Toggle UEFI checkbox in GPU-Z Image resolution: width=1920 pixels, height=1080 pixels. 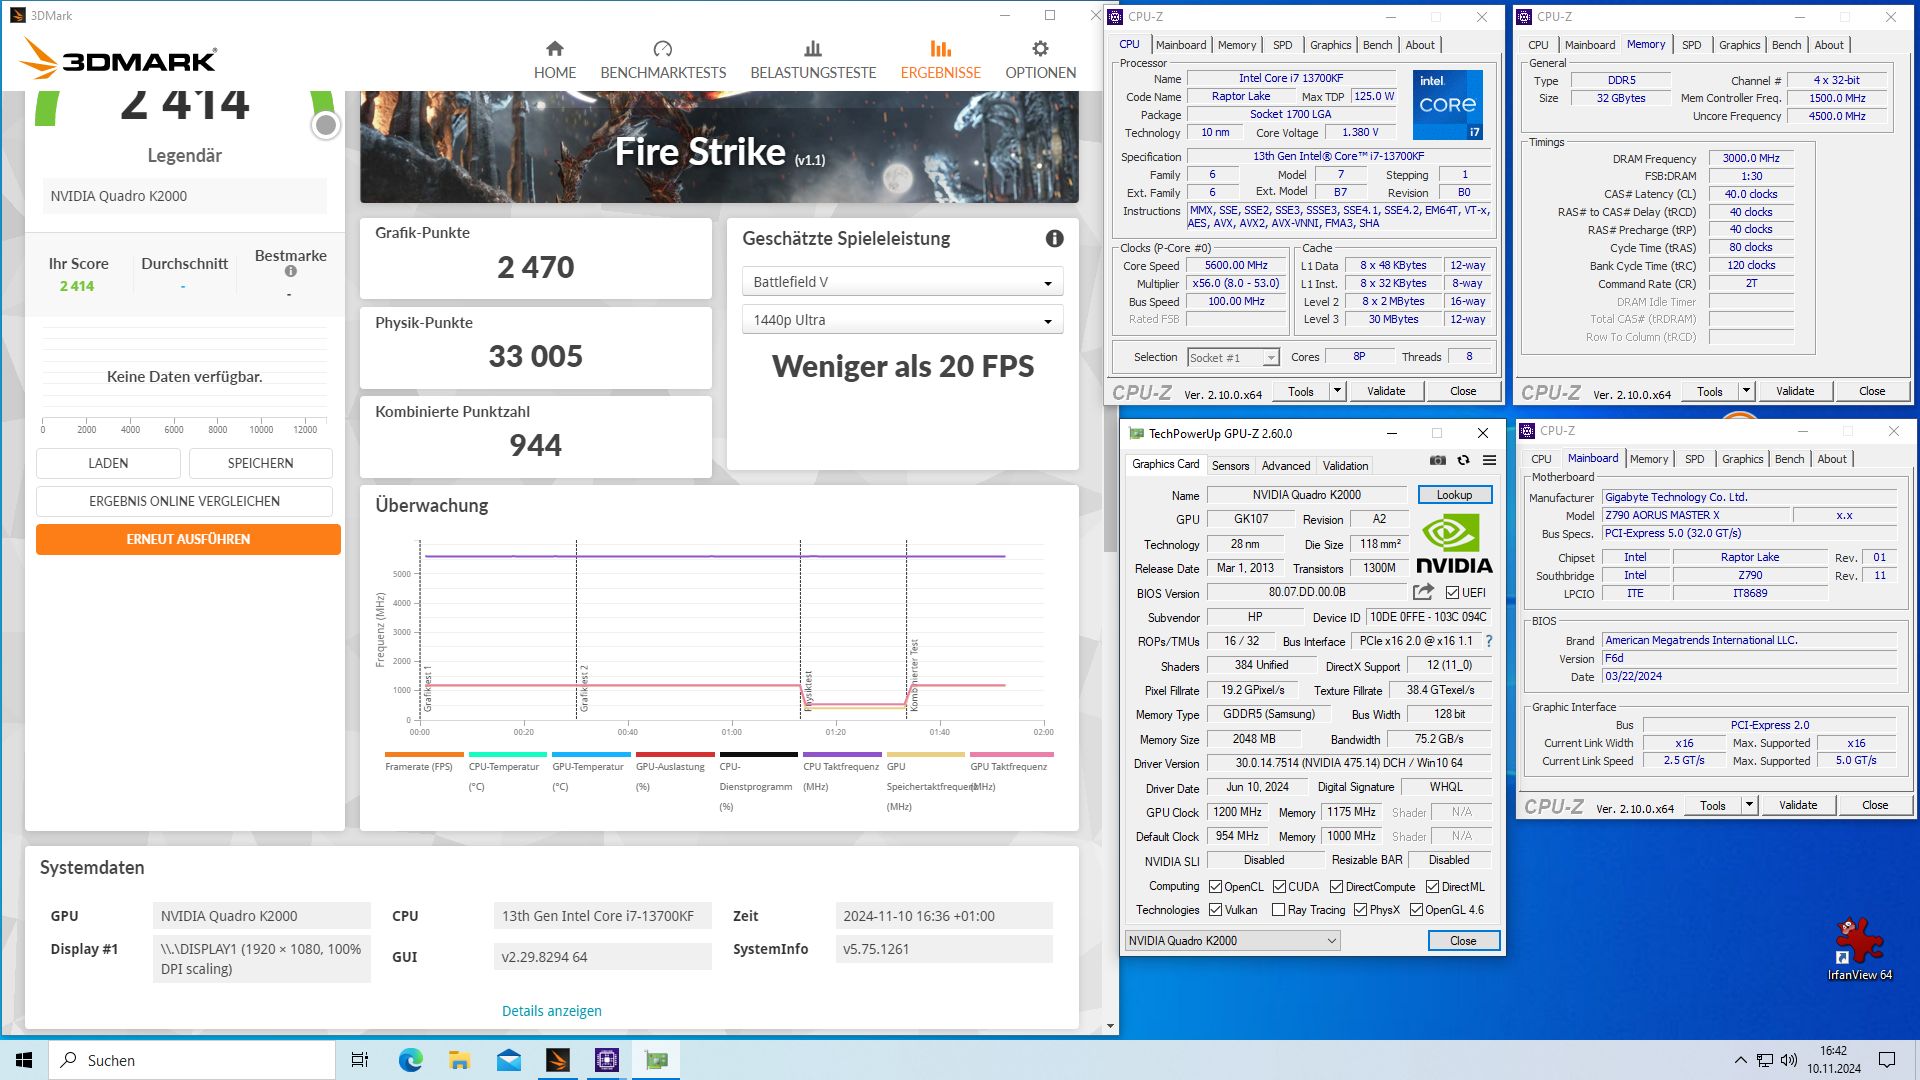coord(1452,593)
